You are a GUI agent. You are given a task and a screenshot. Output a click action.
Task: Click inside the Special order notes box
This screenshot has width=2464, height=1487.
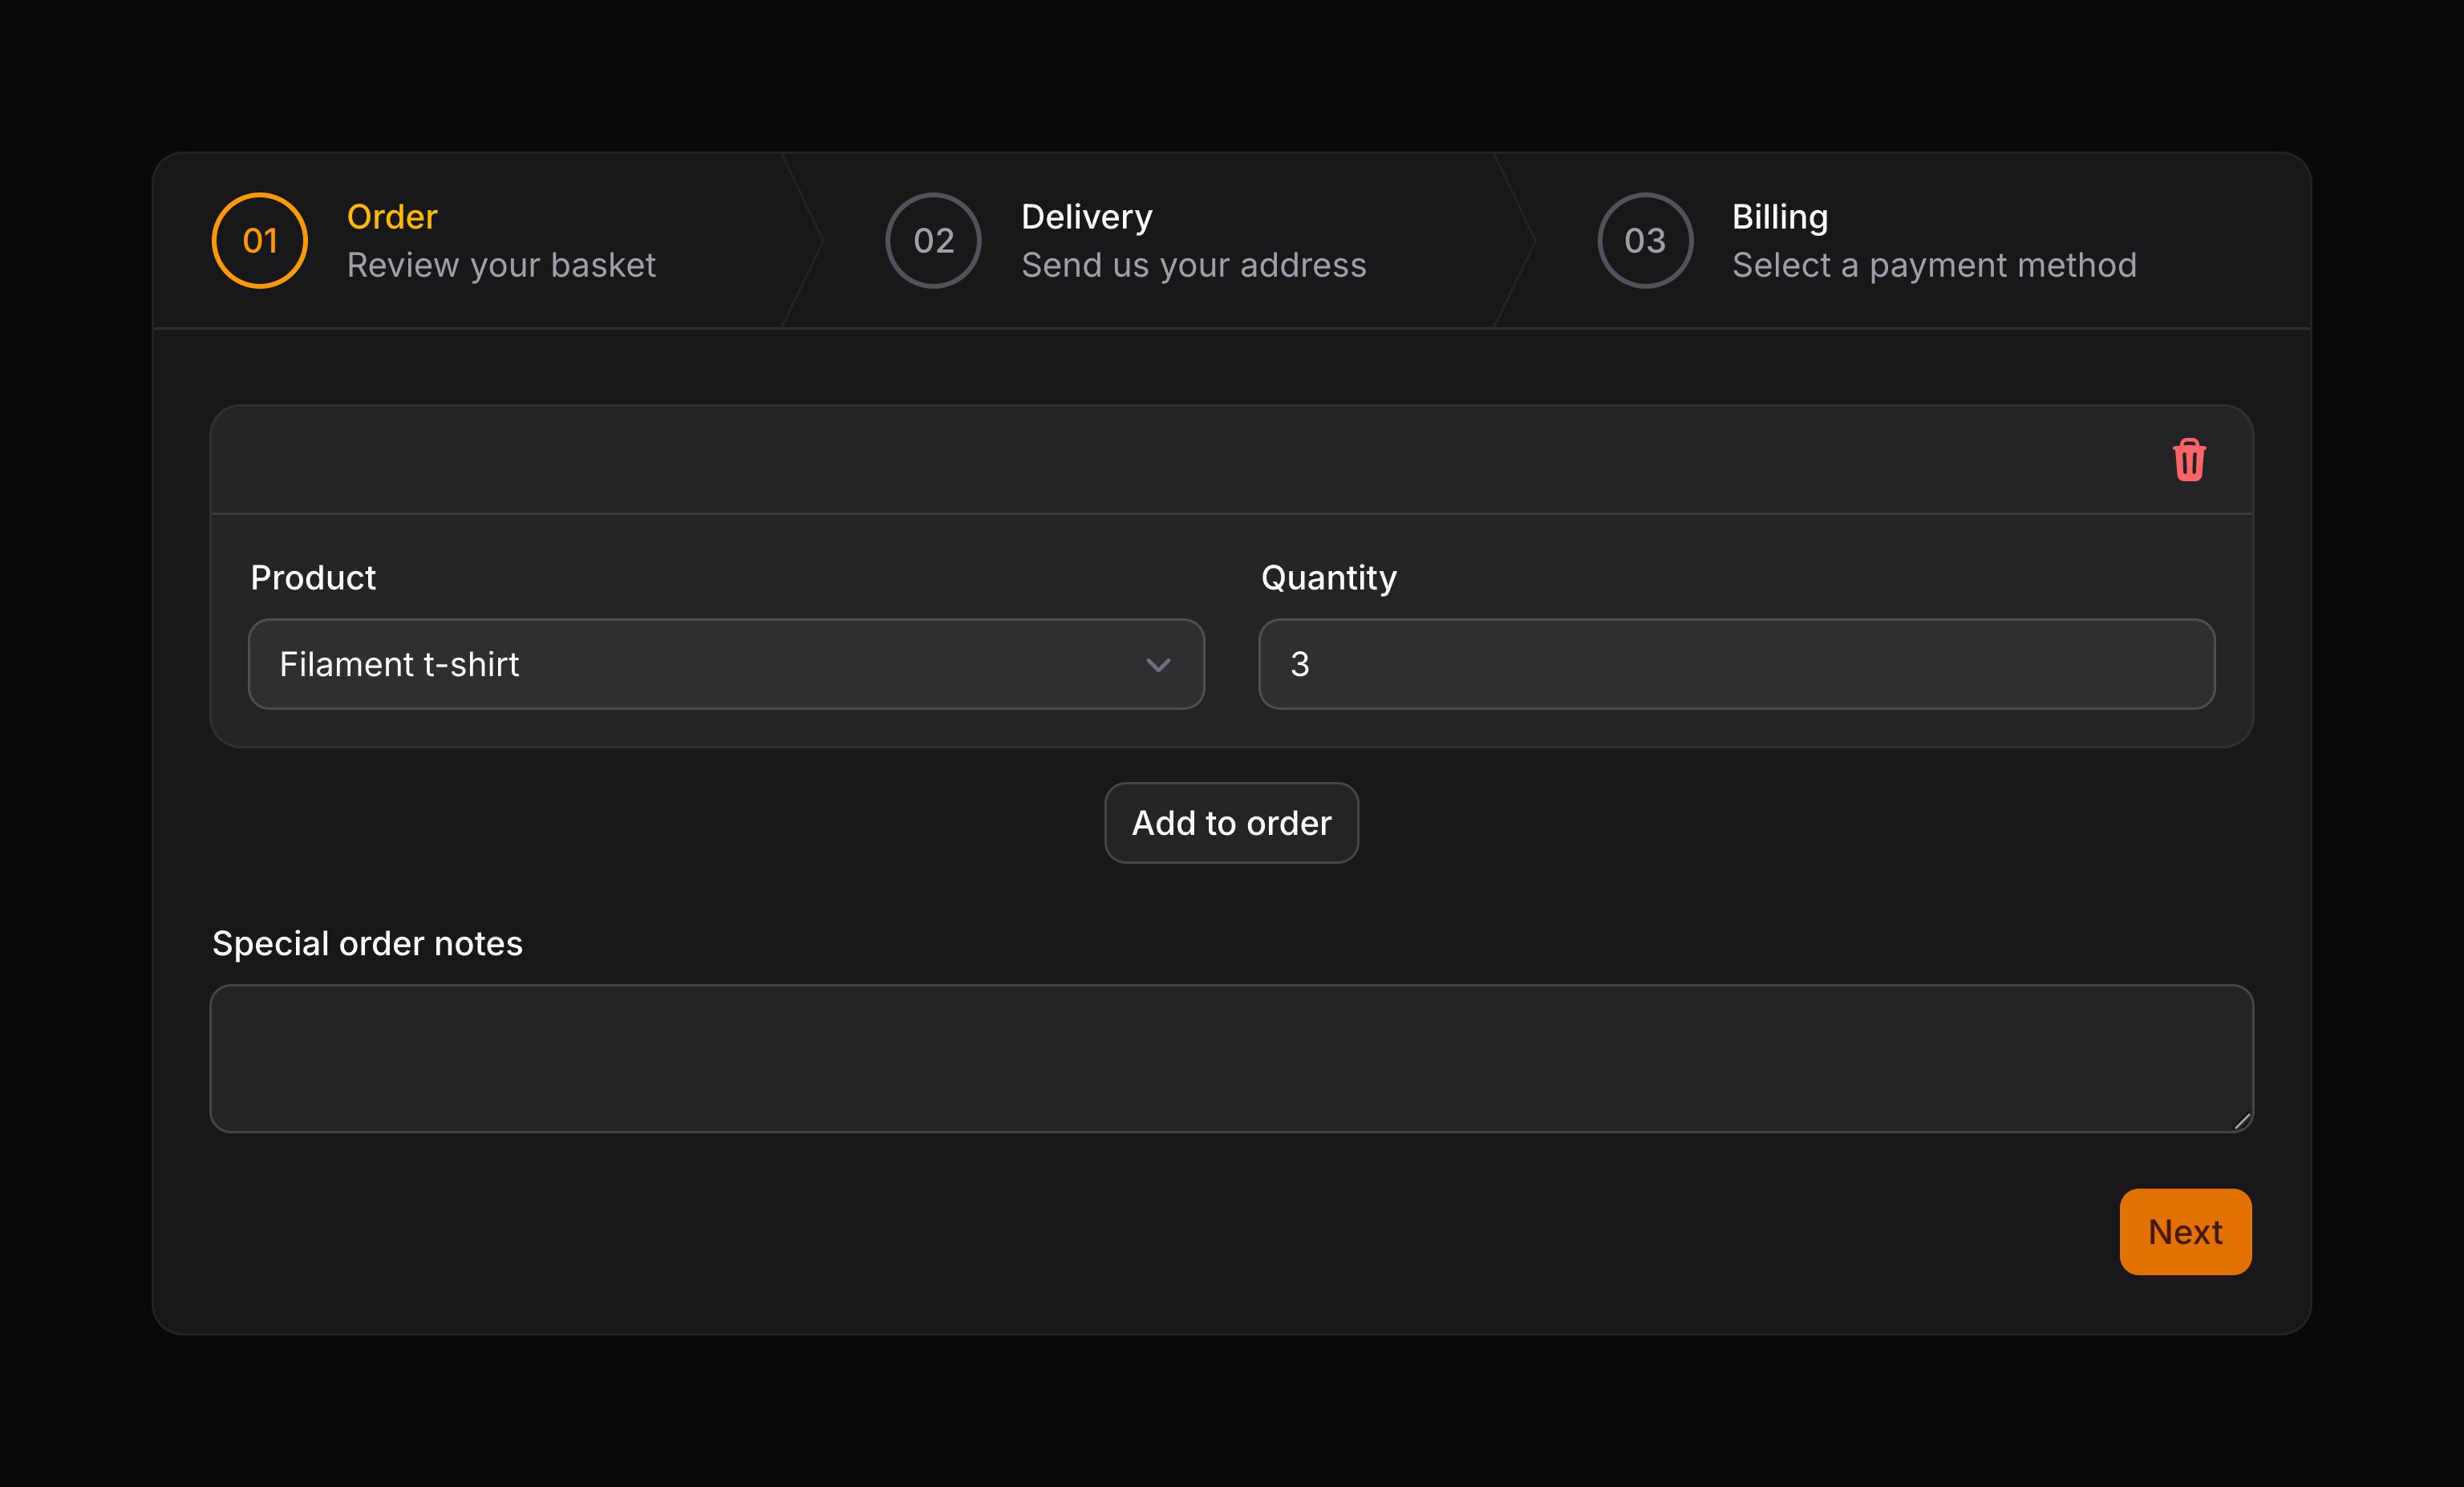(1232, 1059)
